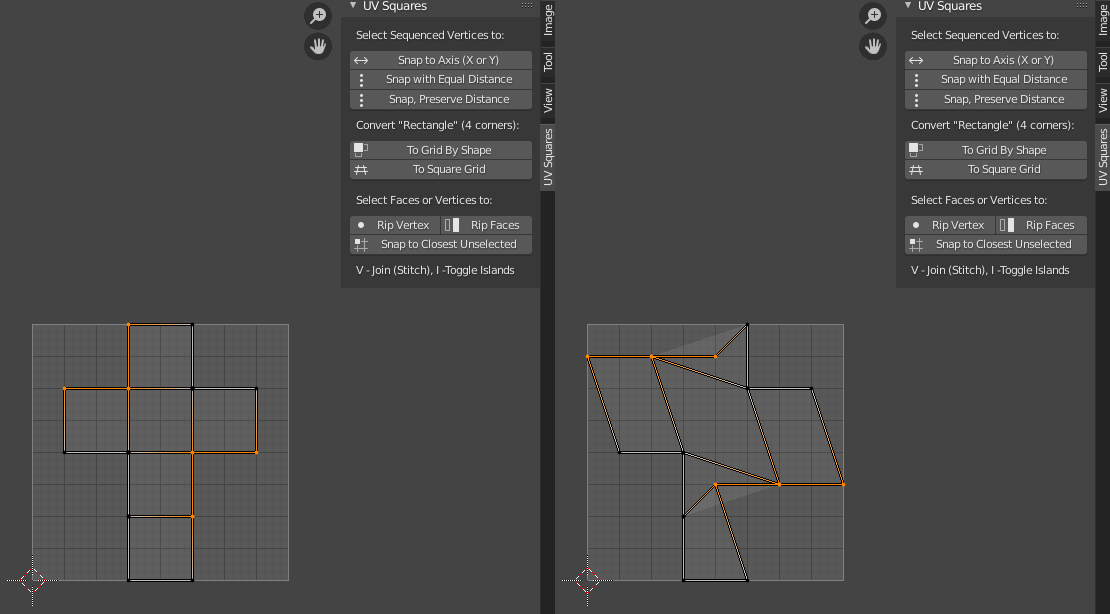Click the drag grip dots on left UV Squares header
1110x614 pixels.
tap(527, 6)
